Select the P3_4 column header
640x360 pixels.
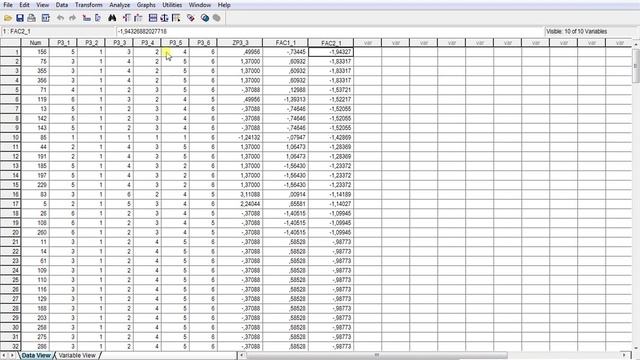pos(147,42)
